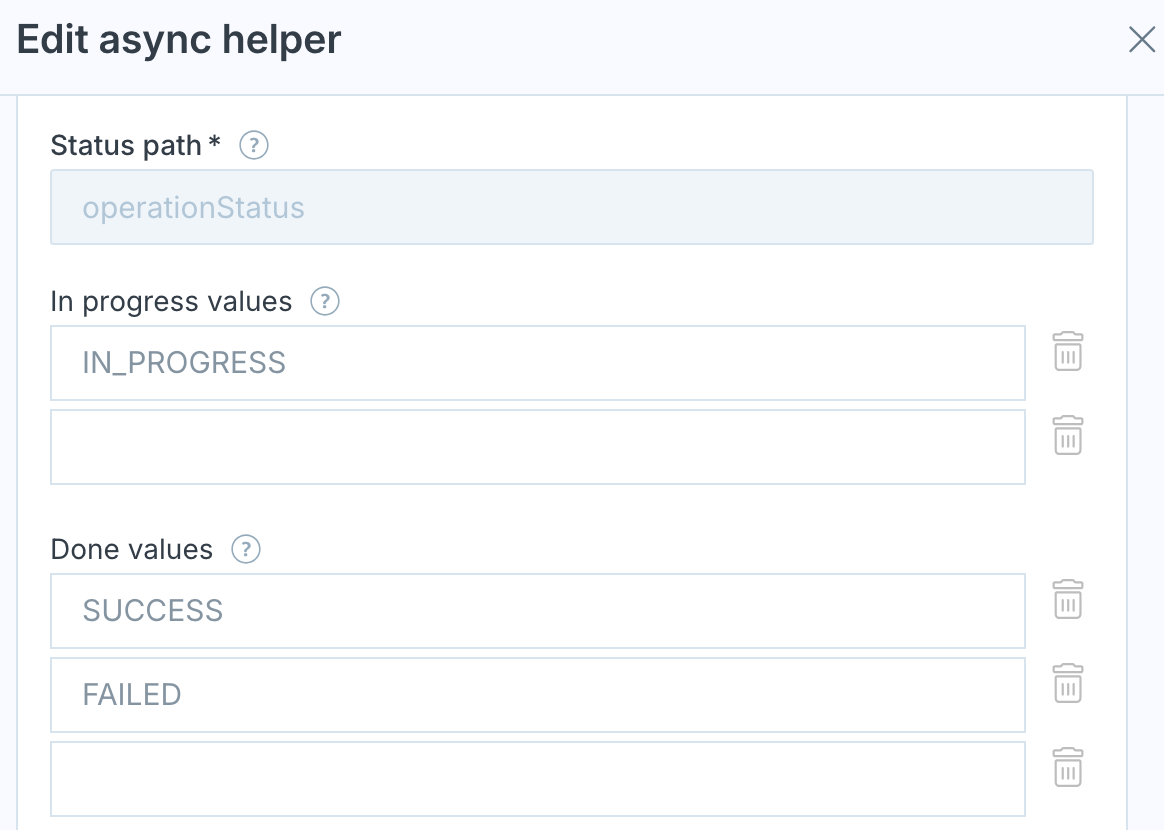Click the required asterisk beside Status path
This screenshot has height=830, width=1164.
215,140
